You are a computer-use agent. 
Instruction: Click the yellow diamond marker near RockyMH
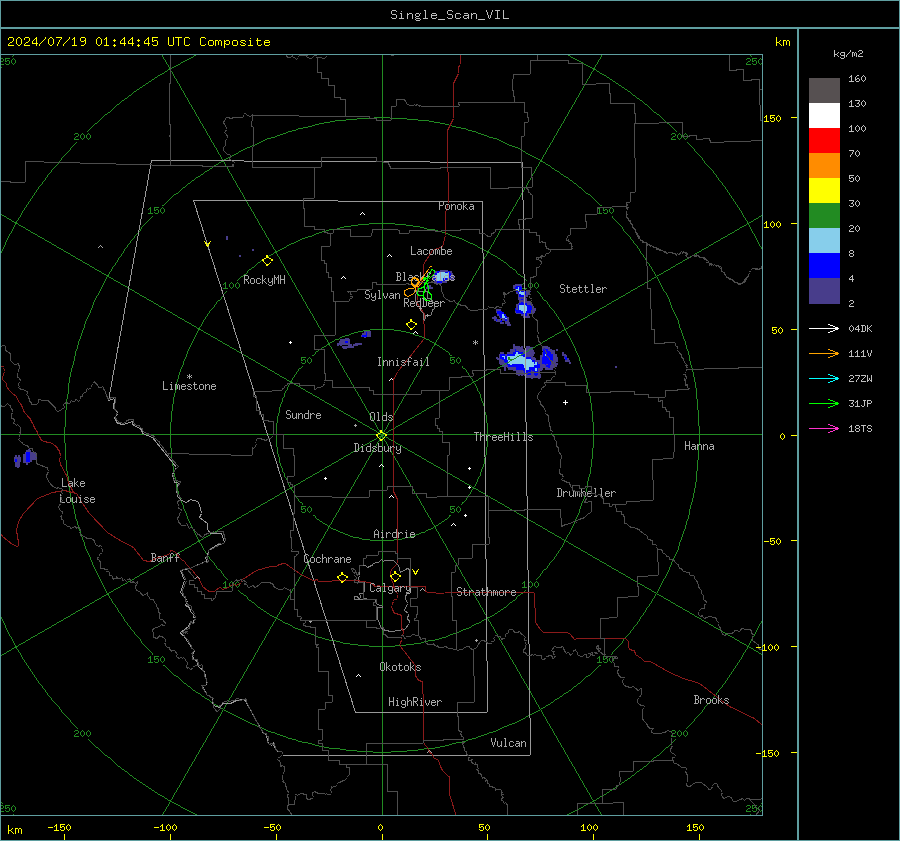267,261
